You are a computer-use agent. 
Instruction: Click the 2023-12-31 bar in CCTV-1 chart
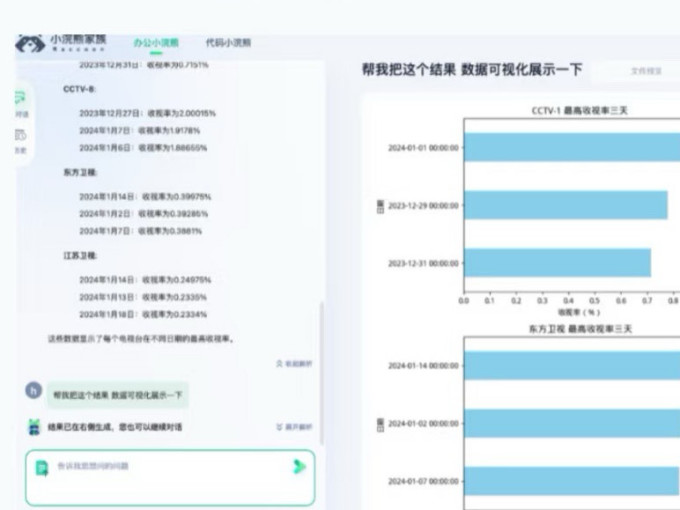(x=558, y=262)
